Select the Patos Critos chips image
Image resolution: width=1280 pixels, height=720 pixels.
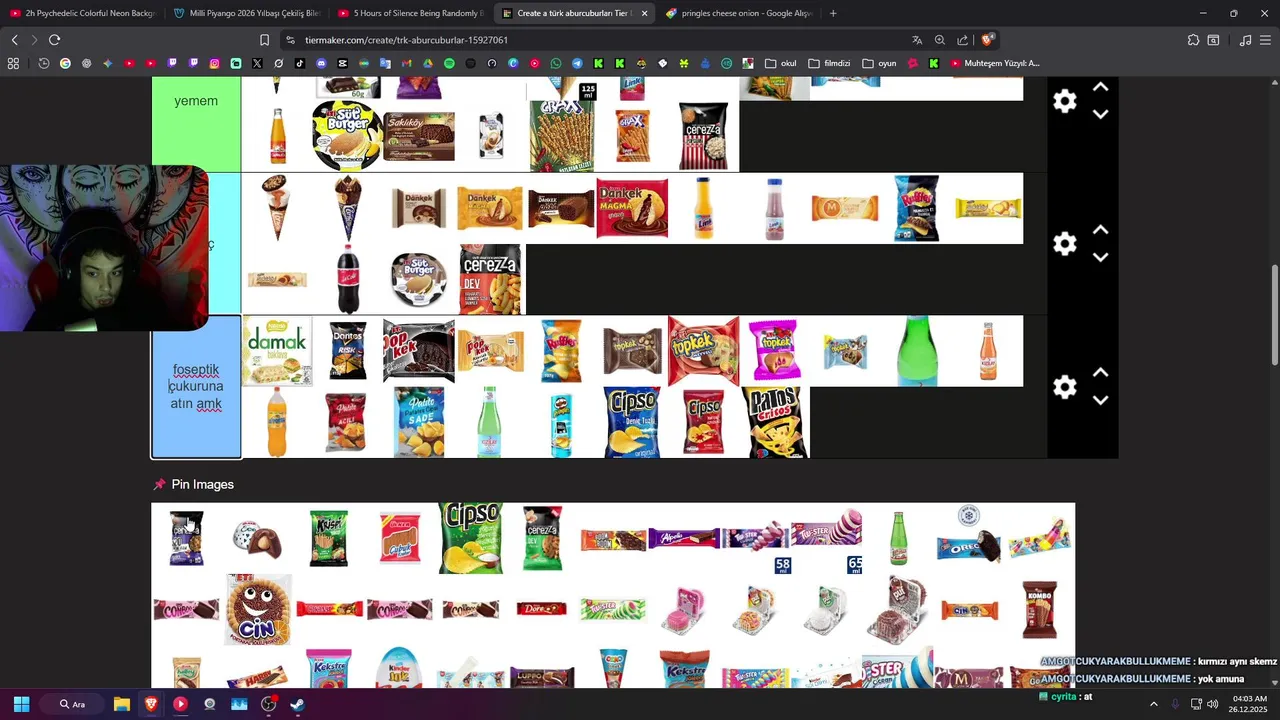pos(775,423)
